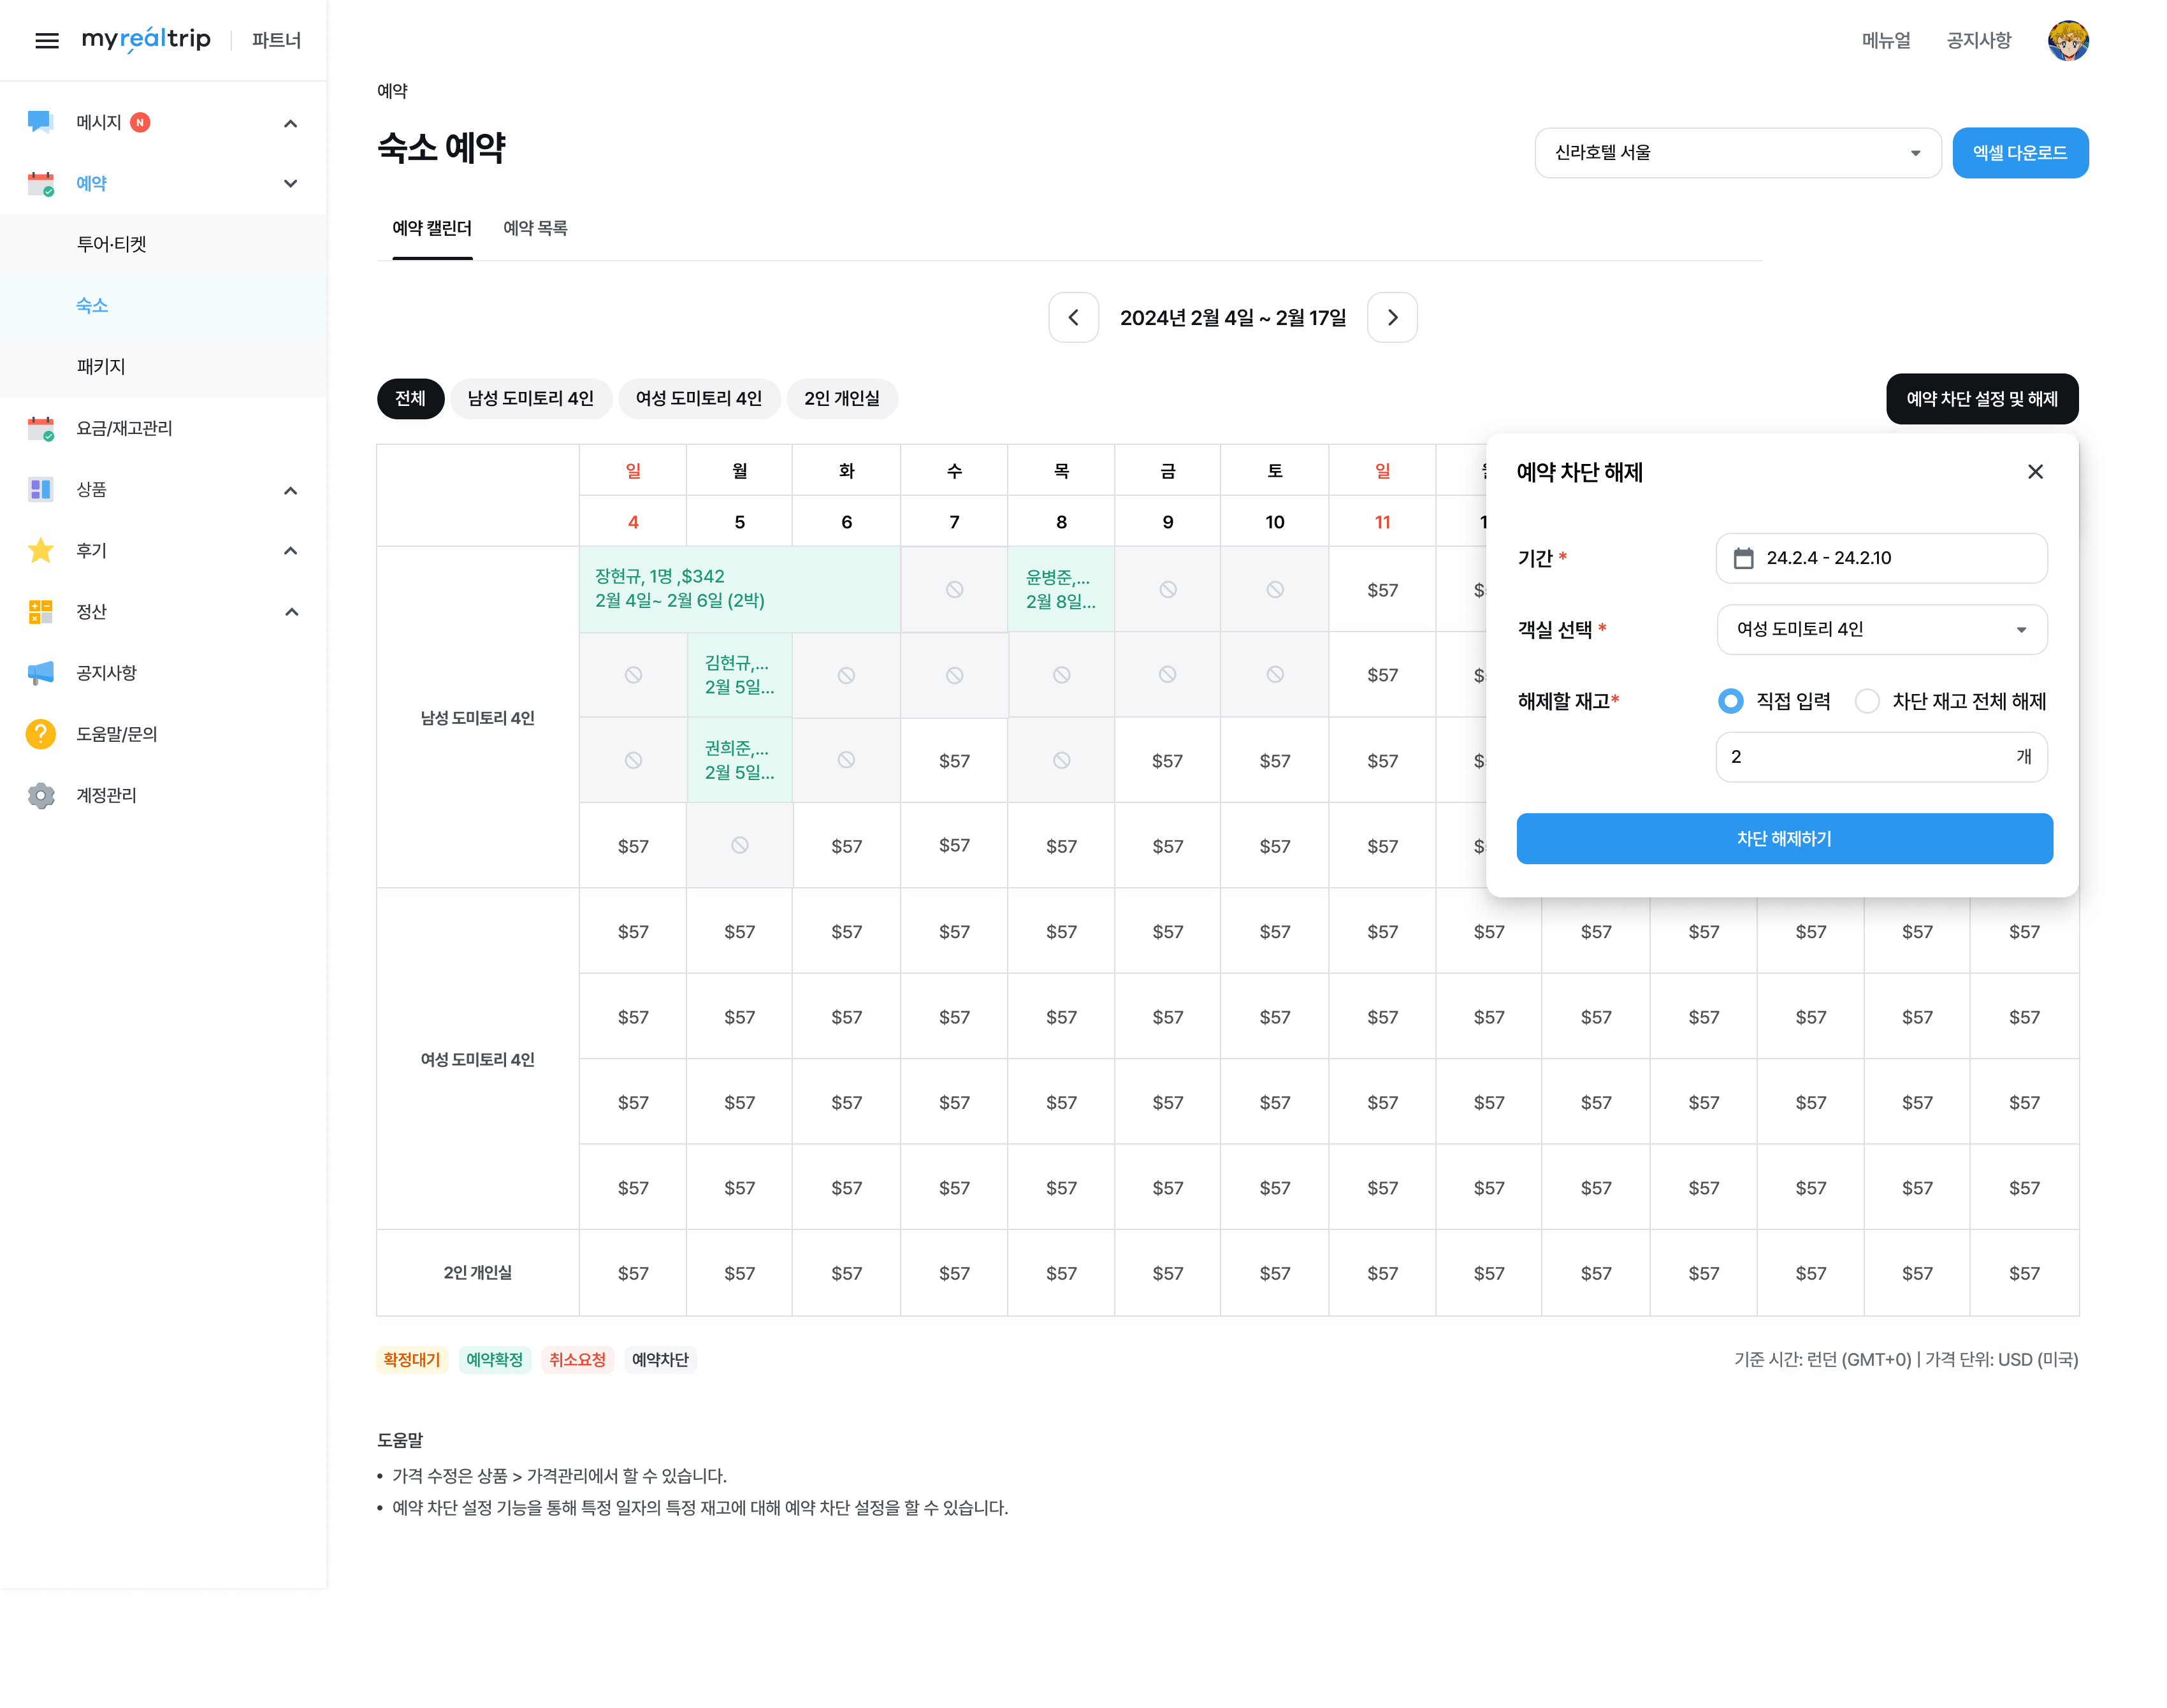The height and width of the screenshot is (1708, 2167).
Task: Click the 후기 star icon
Action: pyautogui.click(x=40, y=550)
